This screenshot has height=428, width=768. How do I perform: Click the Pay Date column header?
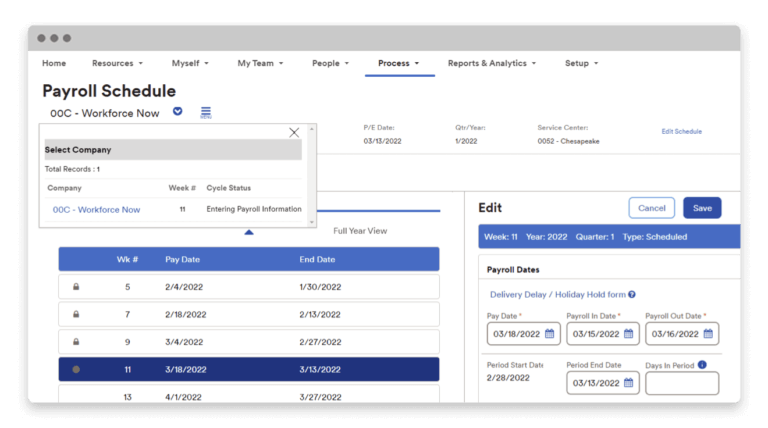tap(182, 260)
